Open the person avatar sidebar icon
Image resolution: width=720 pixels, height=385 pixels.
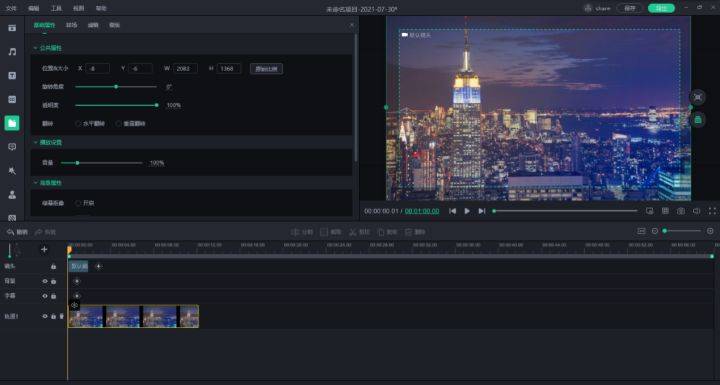(12, 194)
